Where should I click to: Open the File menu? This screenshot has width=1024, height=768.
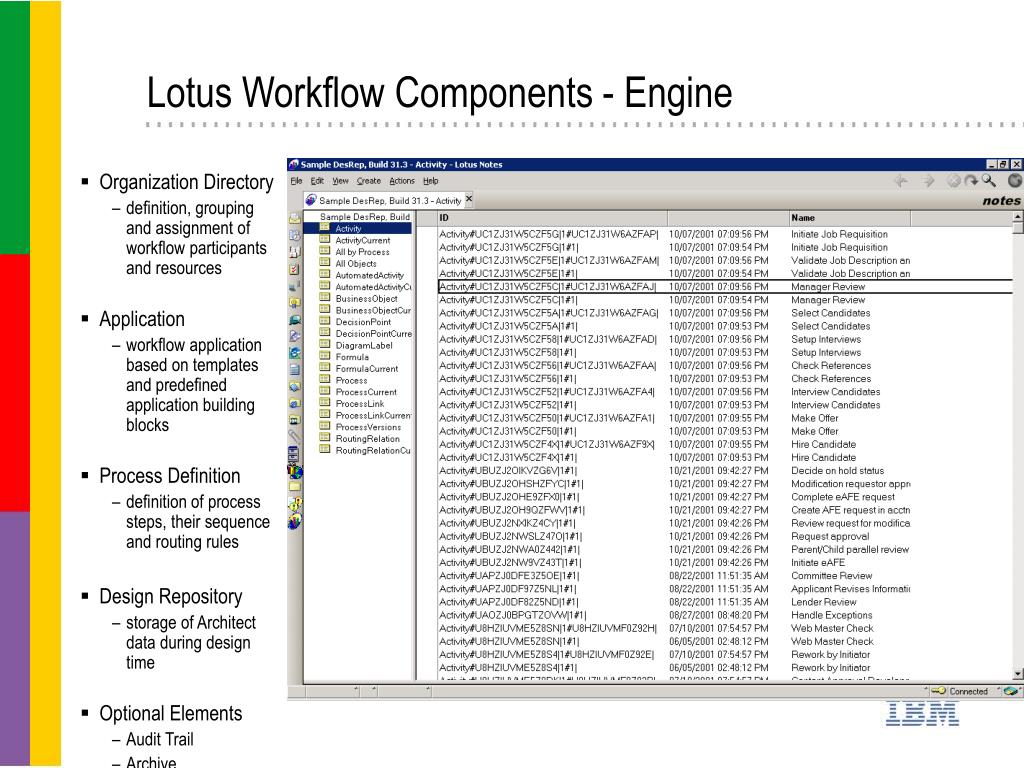pyautogui.click(x=296, y=181)
